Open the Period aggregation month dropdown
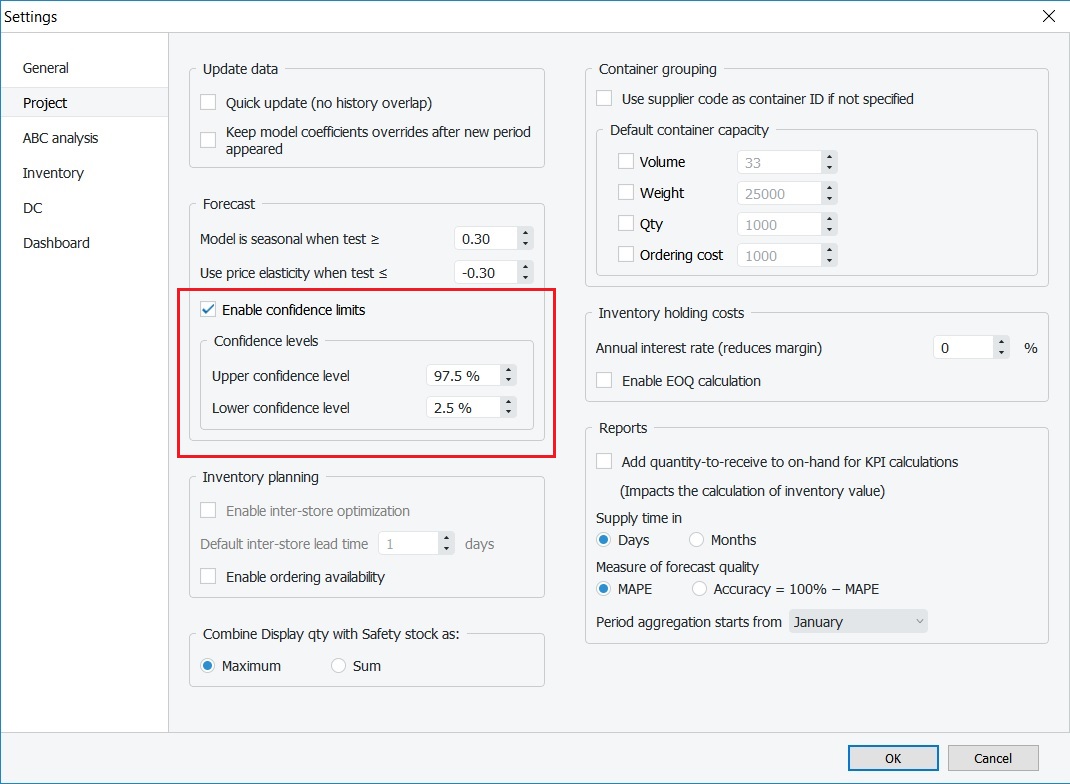 (x=858, y=622)
